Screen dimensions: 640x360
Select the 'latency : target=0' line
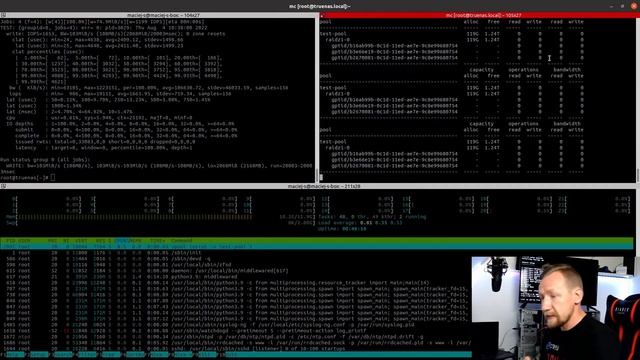[103, 148]
